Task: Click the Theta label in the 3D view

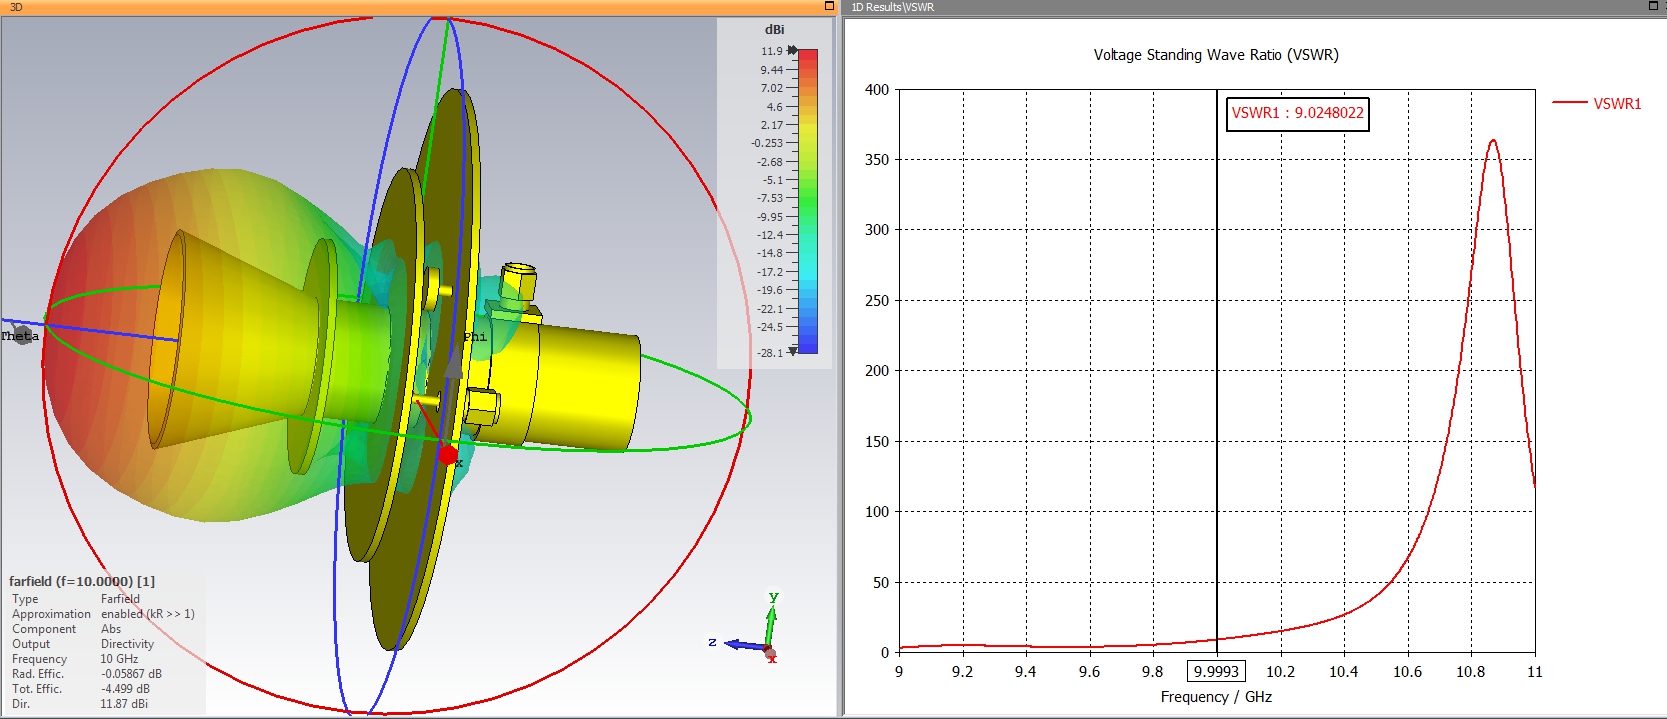Action: pos(20,336)
